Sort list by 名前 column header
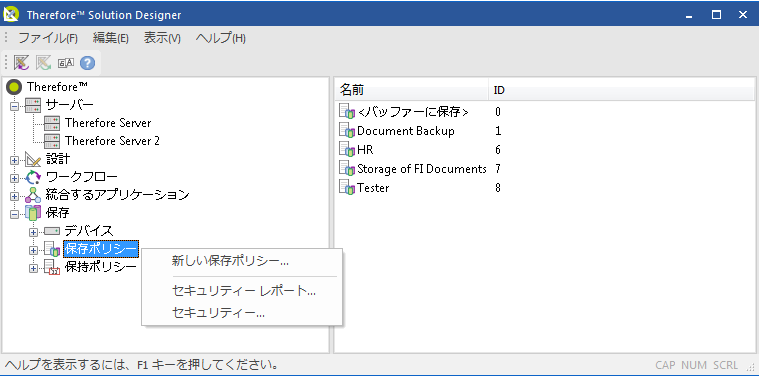Image resolution: width=759 pixels, height=376 pixels. pos(412,90)
